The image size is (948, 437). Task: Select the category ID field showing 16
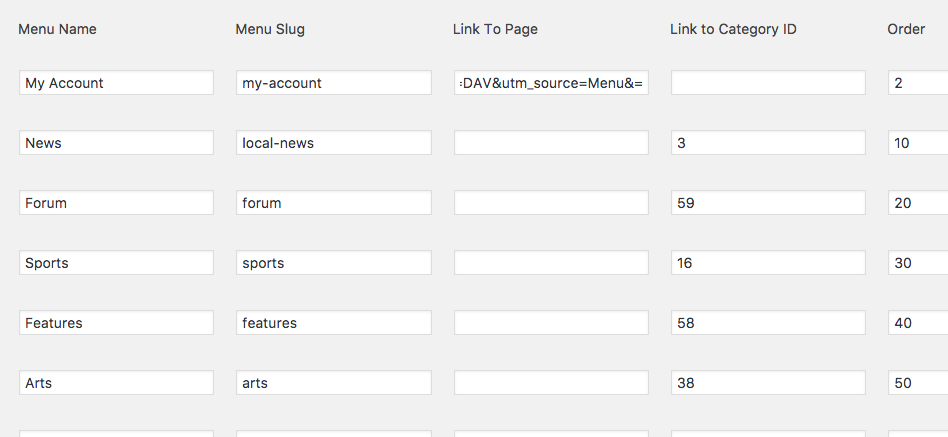click(768, 263)
